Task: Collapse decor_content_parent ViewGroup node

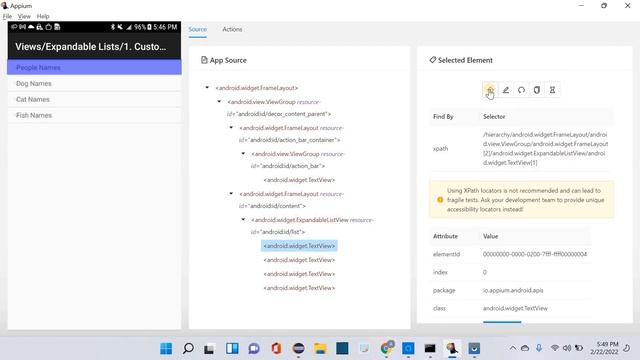Action: pos(219,101)
